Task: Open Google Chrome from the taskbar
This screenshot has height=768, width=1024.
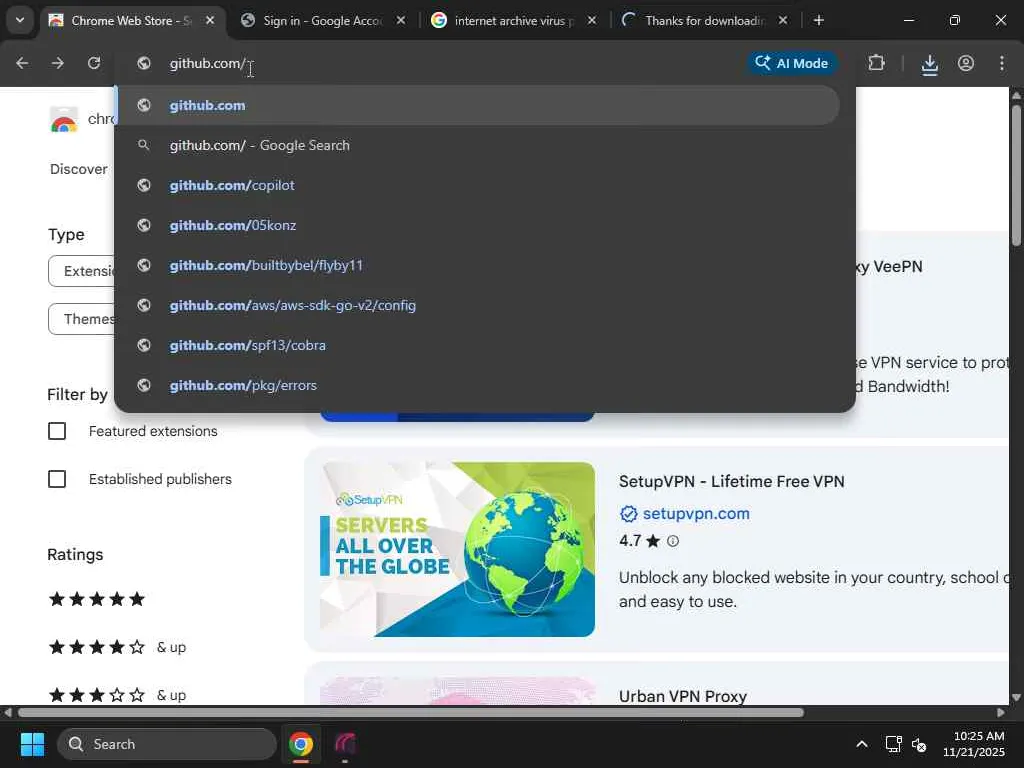Action: (x=301, y=744)
